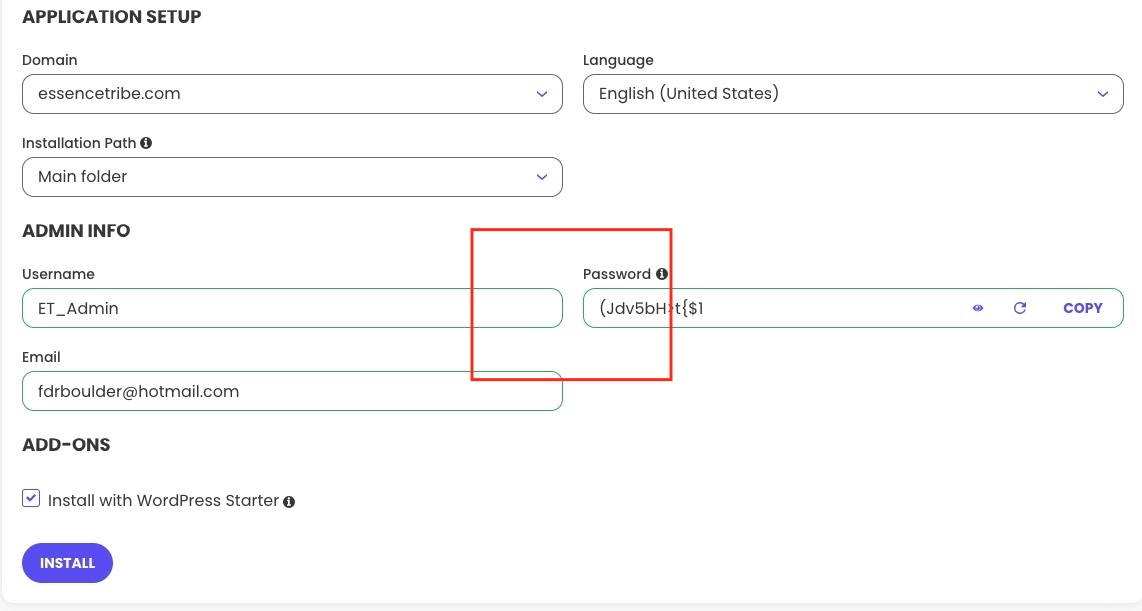Click the essencetribe.com domain text

click(109, 93)
